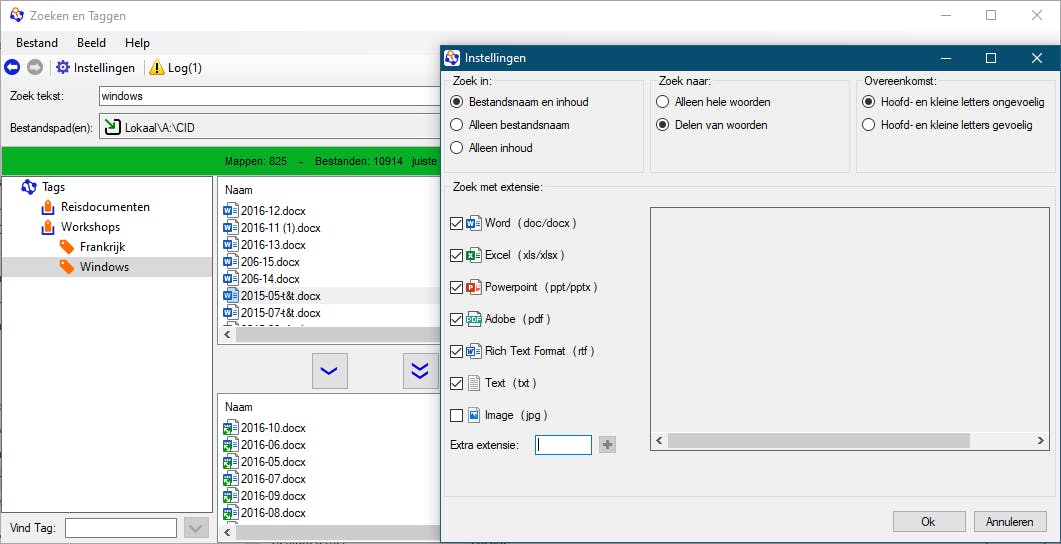Open the Bestand menu
Screen dimensions: 1061x544
click(x=37, y=43)
